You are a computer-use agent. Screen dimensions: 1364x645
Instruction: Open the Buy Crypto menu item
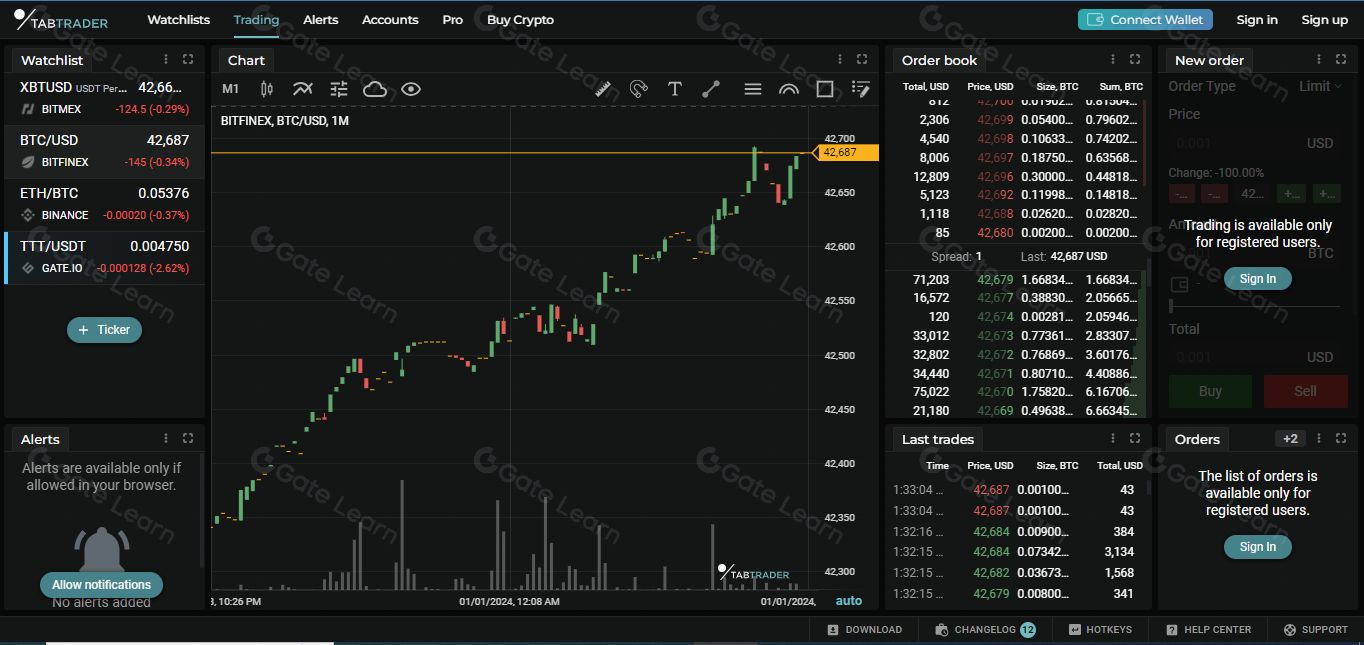[520, 20]
